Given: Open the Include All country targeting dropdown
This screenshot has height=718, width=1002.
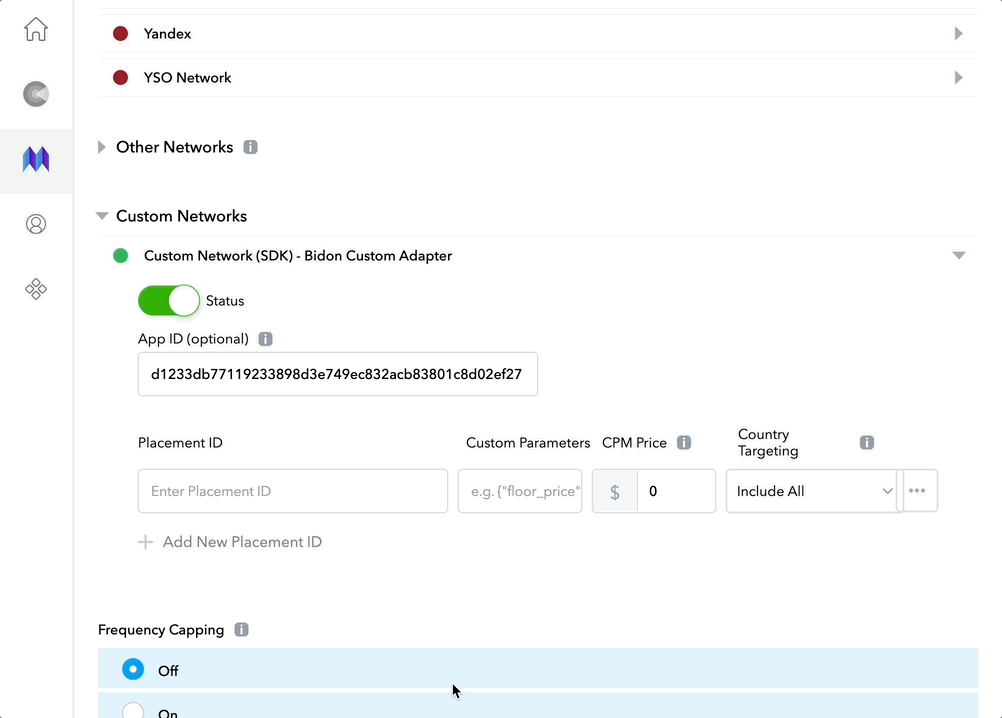Looking at the screenshot, I should click(814, 491).
